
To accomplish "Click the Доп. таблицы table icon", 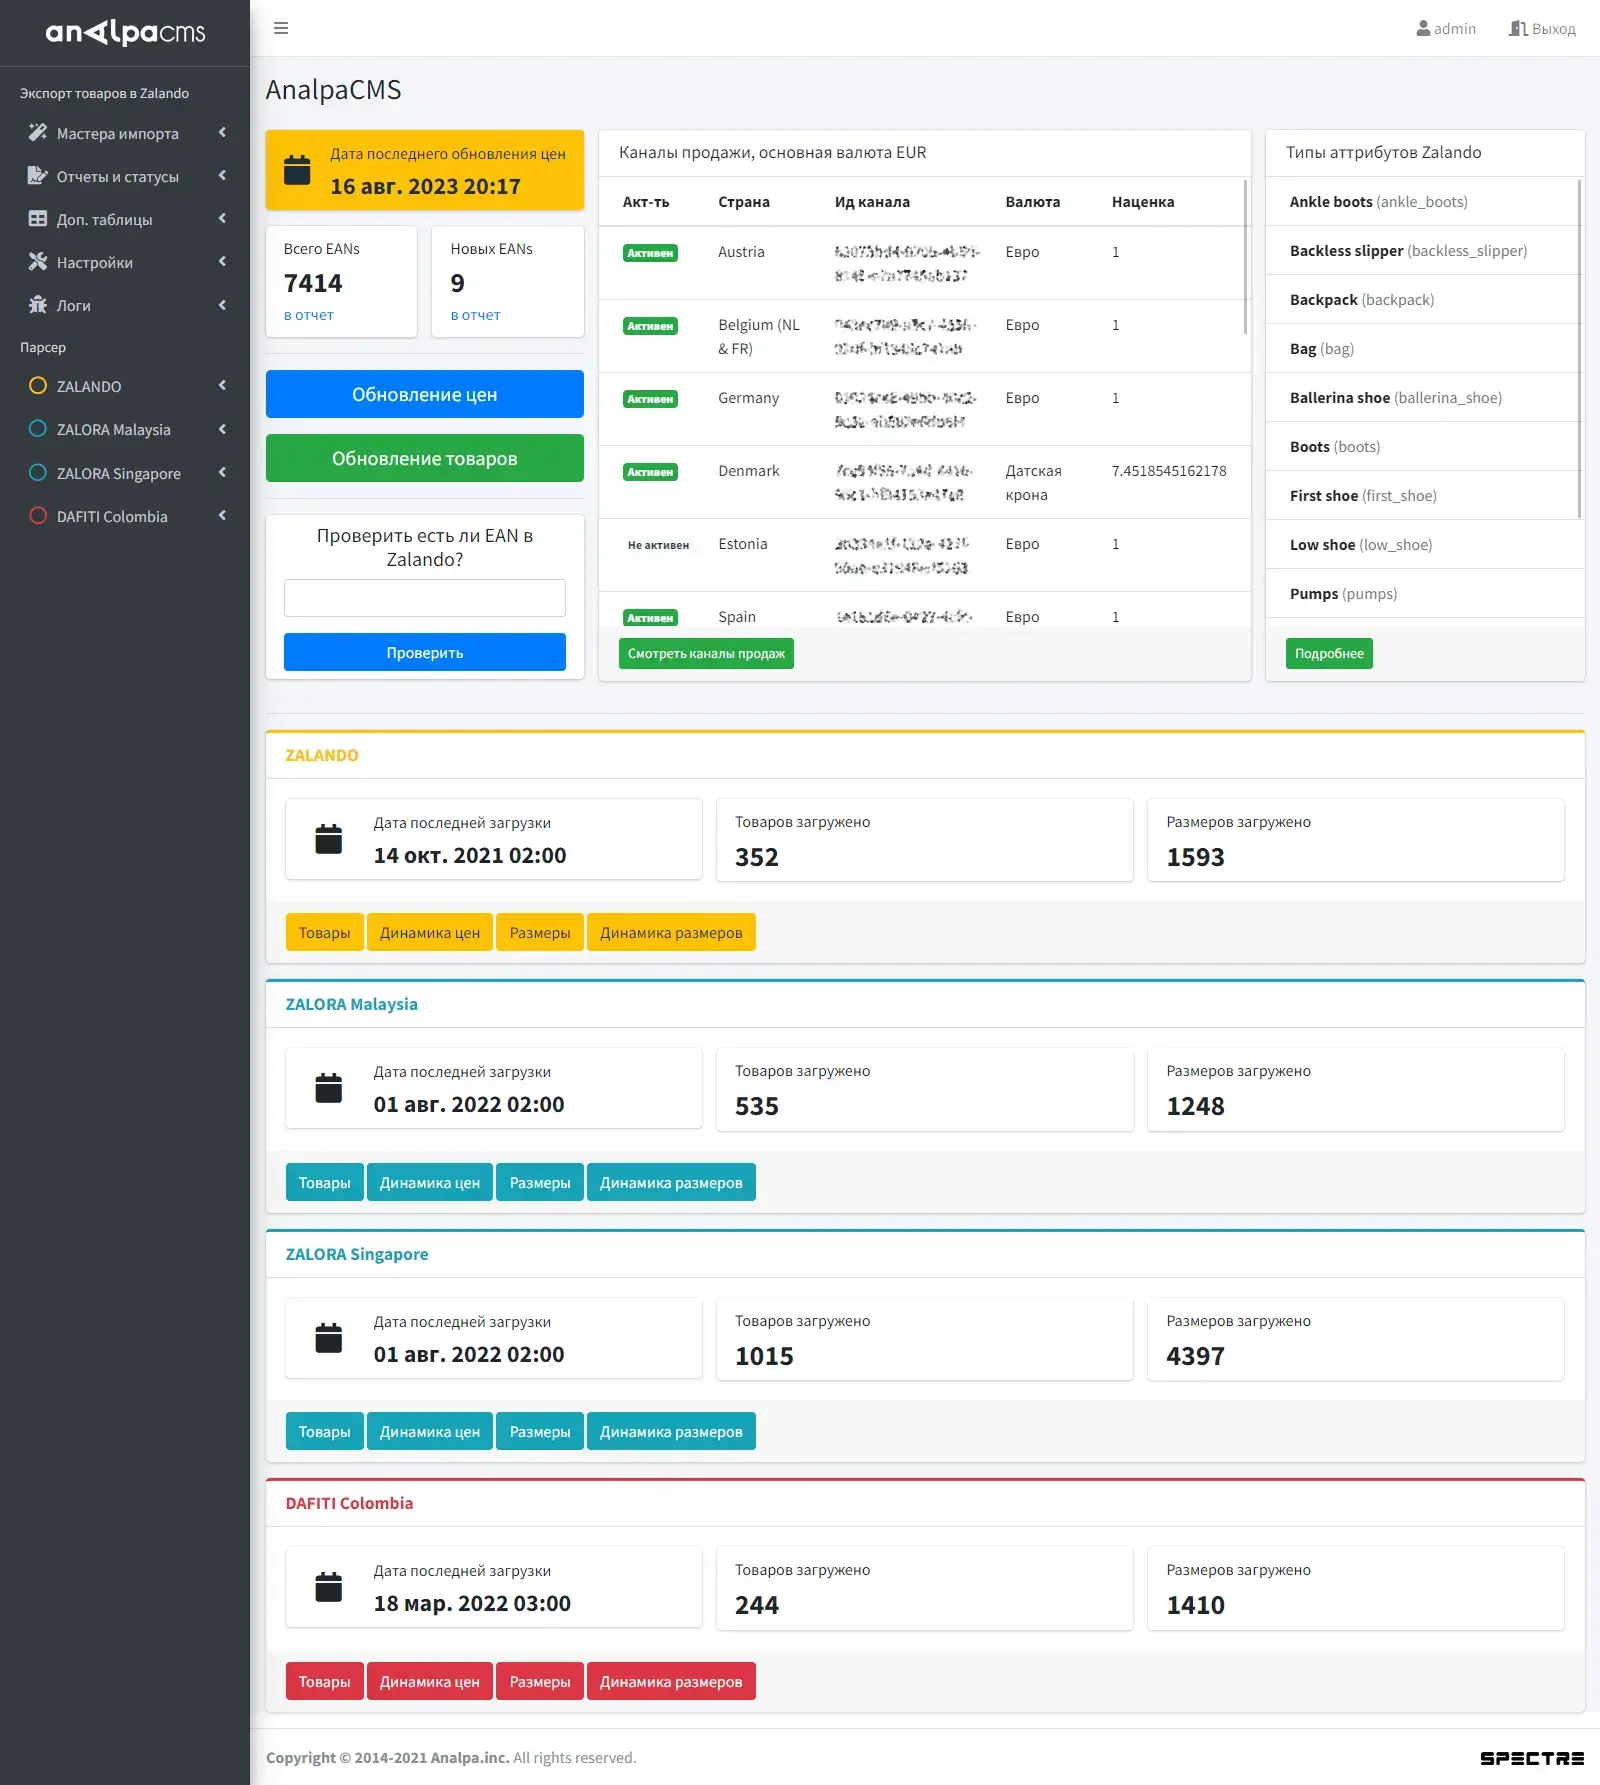I will click(38, 219).
